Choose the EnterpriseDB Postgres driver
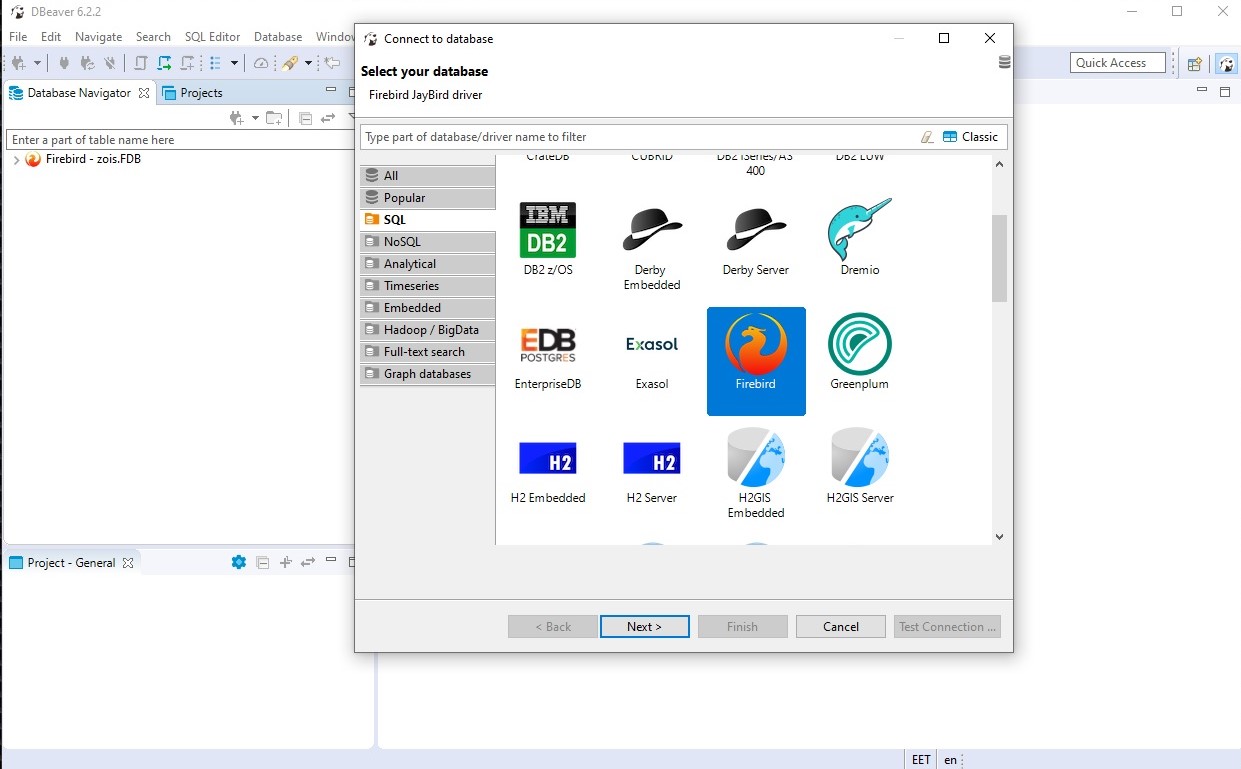 coord(548,358)
